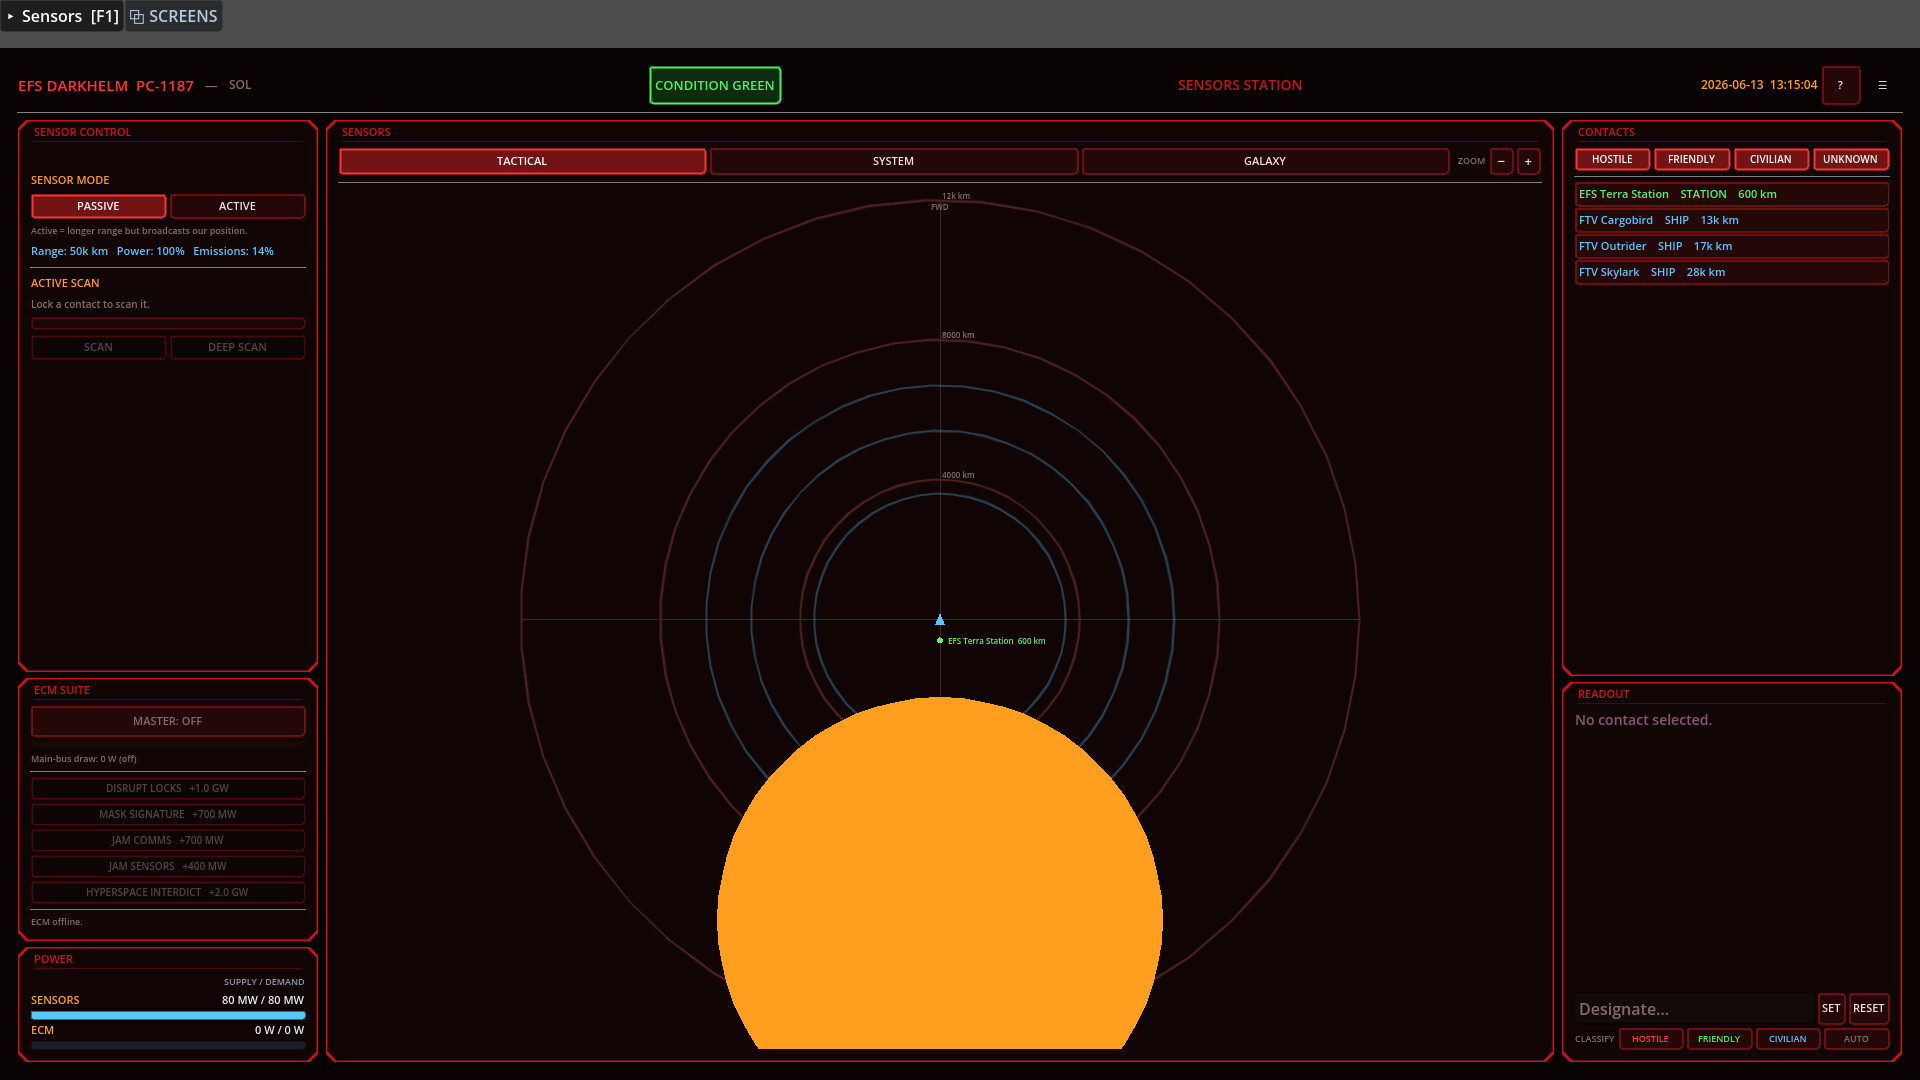Click RESET designation button
This screenshot has height=1080, width=1920.
(x=1868, y=1008)
